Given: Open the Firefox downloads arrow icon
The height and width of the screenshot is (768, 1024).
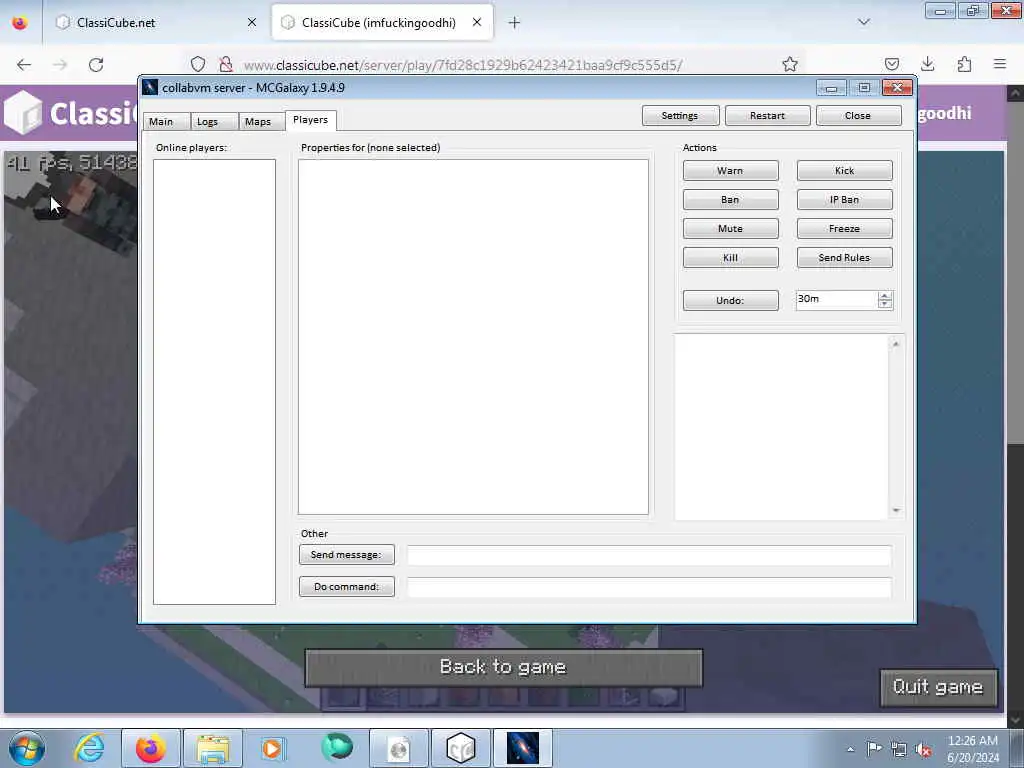Looking at the screenshot, I should click(x=927, y=64).
